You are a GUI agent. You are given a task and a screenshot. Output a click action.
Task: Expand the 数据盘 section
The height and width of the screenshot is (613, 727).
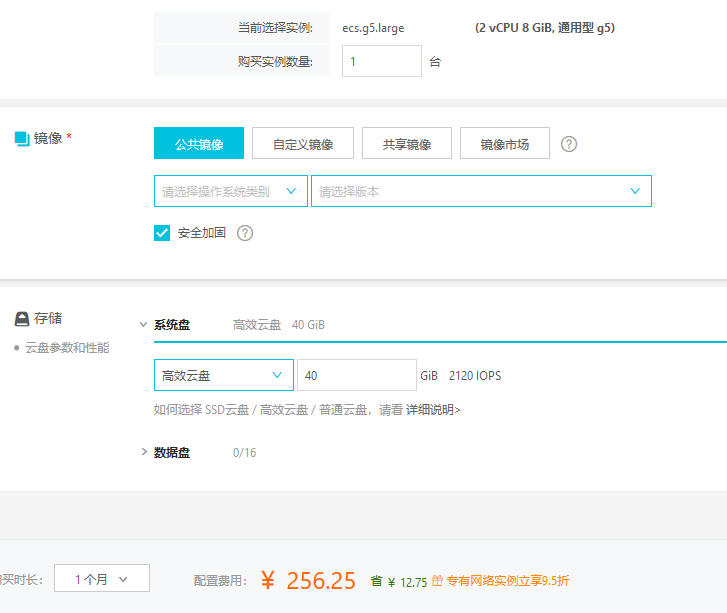(144, 452)
